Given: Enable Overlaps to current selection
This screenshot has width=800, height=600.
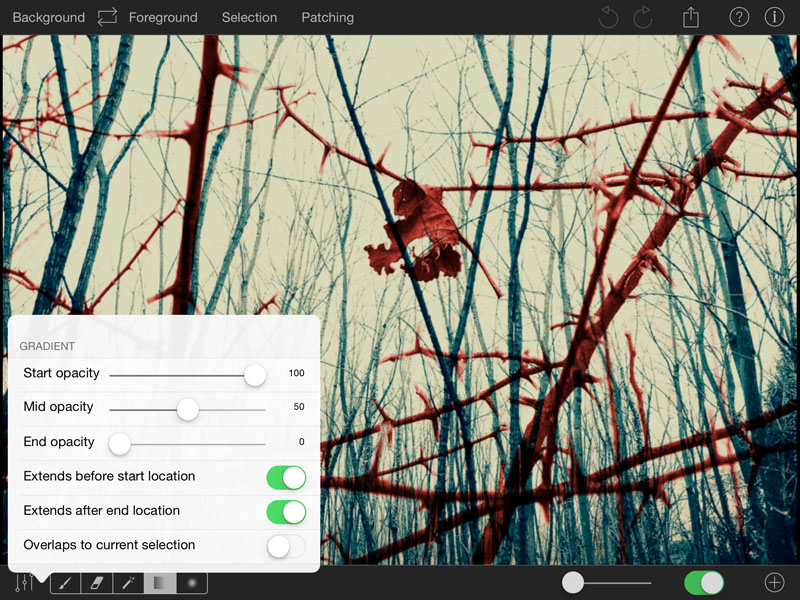Looking at the screenshot, I should [286, 546].
